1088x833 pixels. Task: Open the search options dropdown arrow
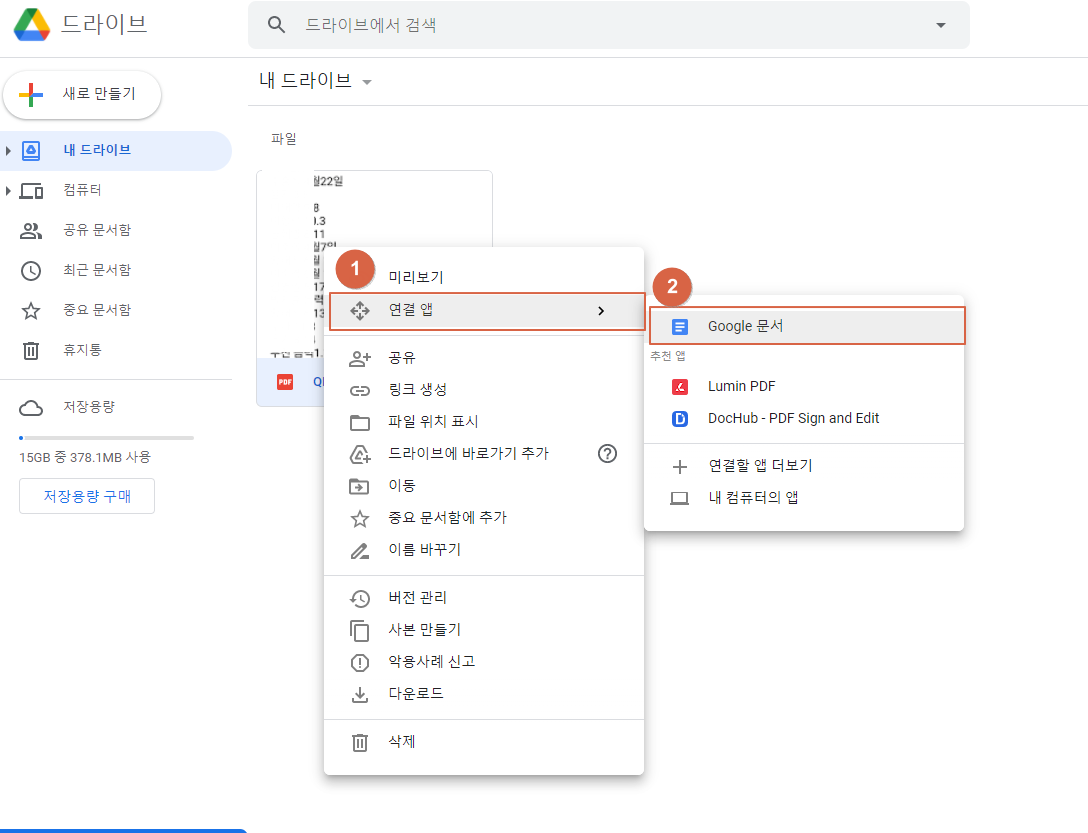coord(941,25)
